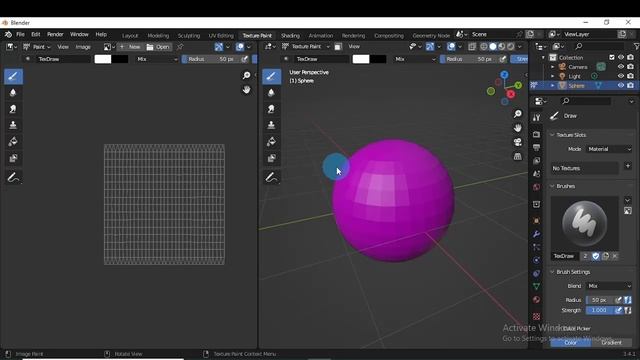Switch to the Sculpting workspace tab

point(189,36)
